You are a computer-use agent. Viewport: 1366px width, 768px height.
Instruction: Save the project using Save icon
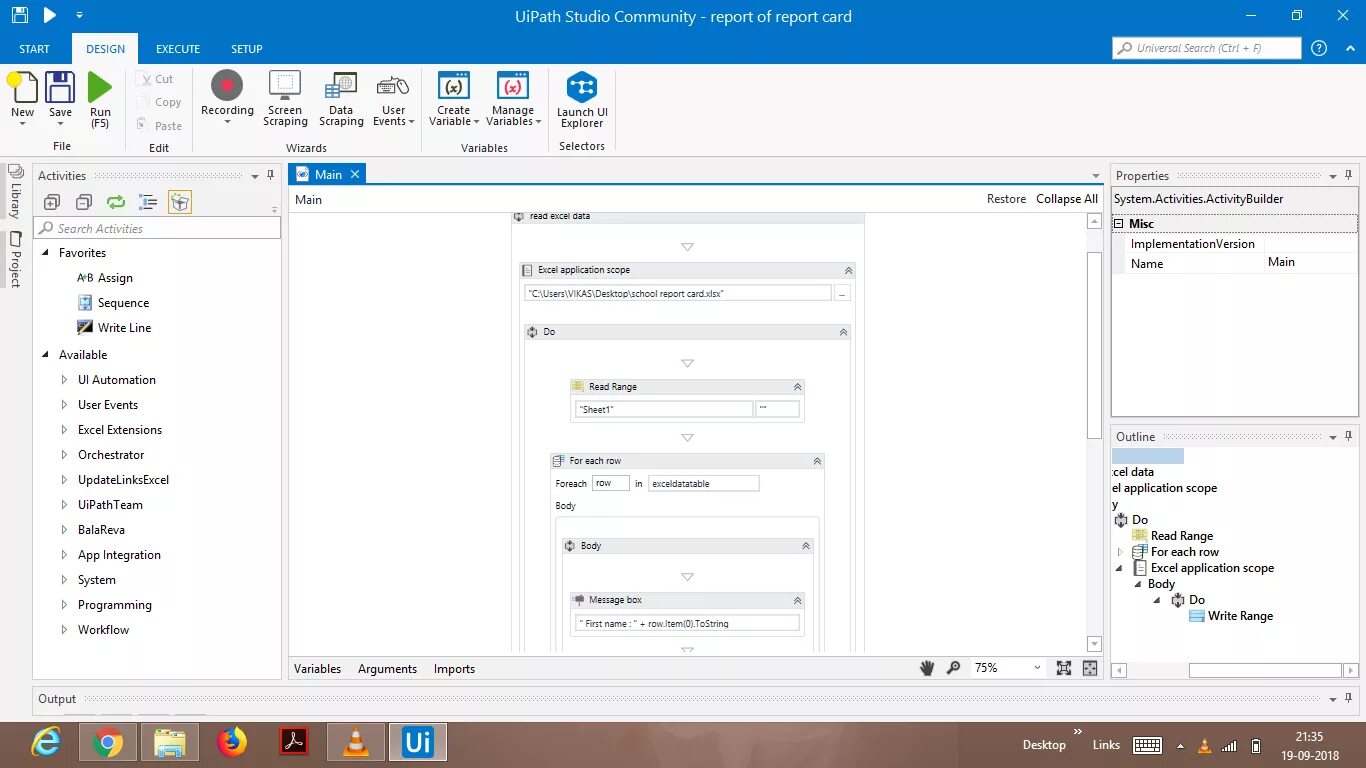click(x=60, y=96)
